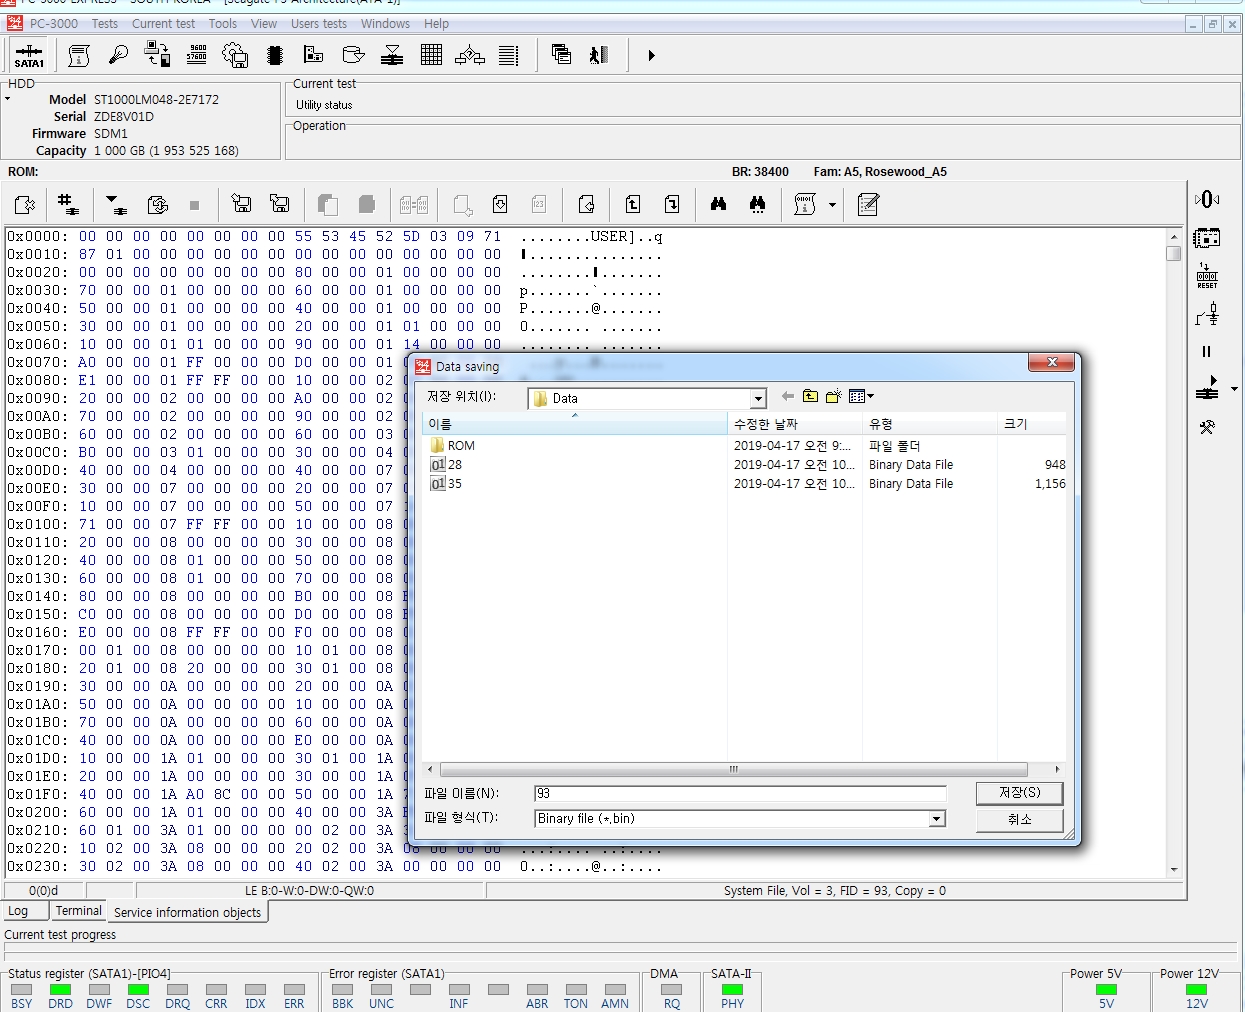Viewport: 1245px width, 1012px height.
Task: Open the Help menu
Action: click(x=436, y=24)
